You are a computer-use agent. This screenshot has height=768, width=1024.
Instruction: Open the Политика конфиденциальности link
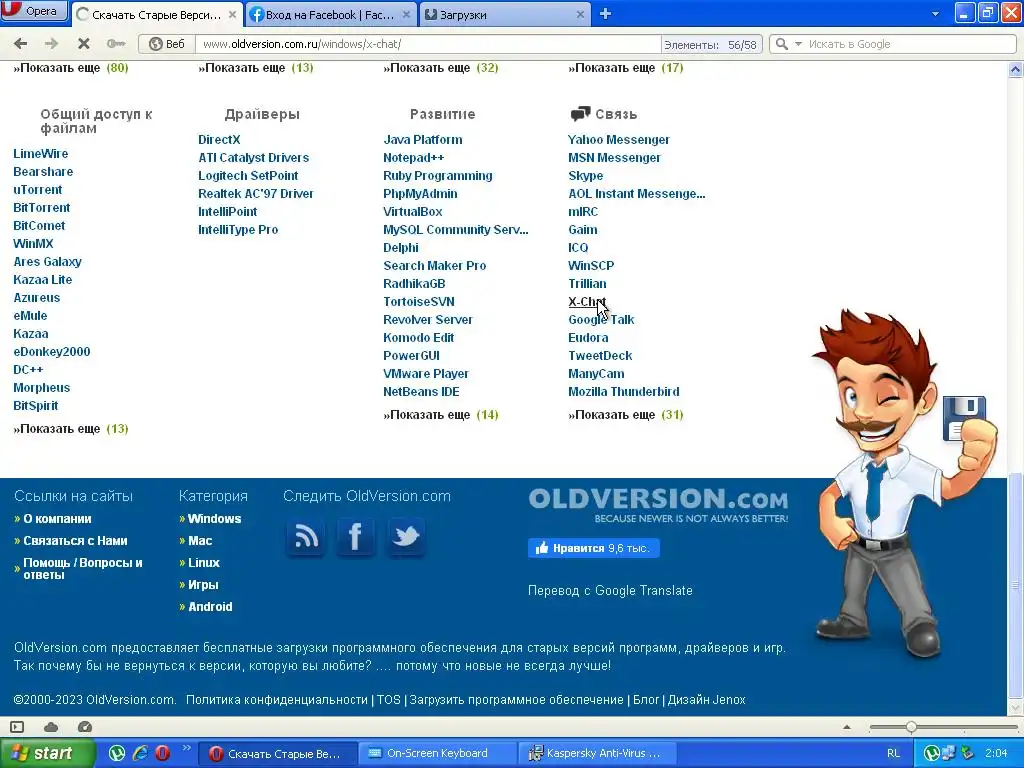(277, 699)
